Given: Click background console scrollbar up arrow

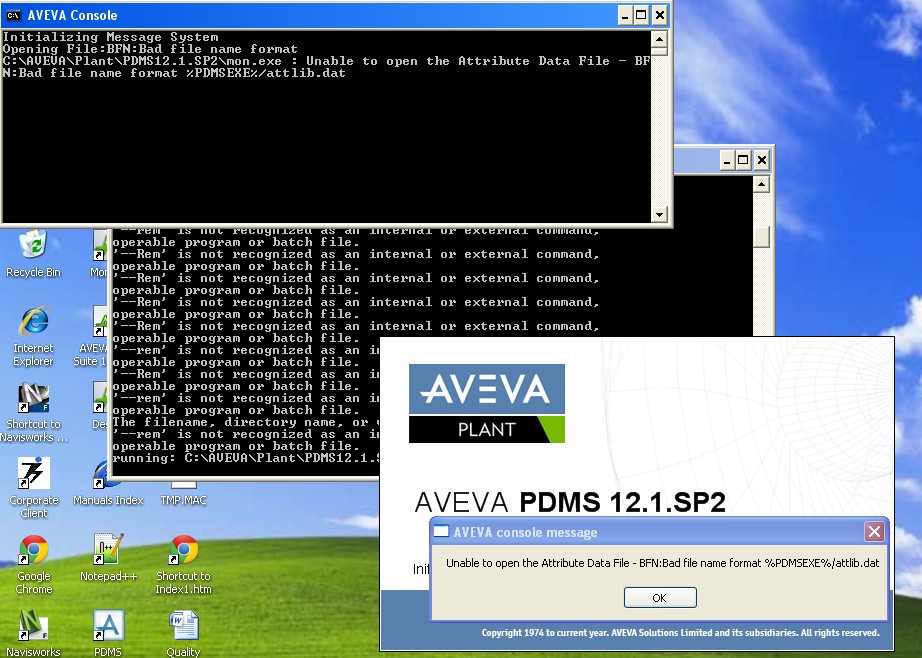Looking at the screenshot, I should click(x=761, y=185).
